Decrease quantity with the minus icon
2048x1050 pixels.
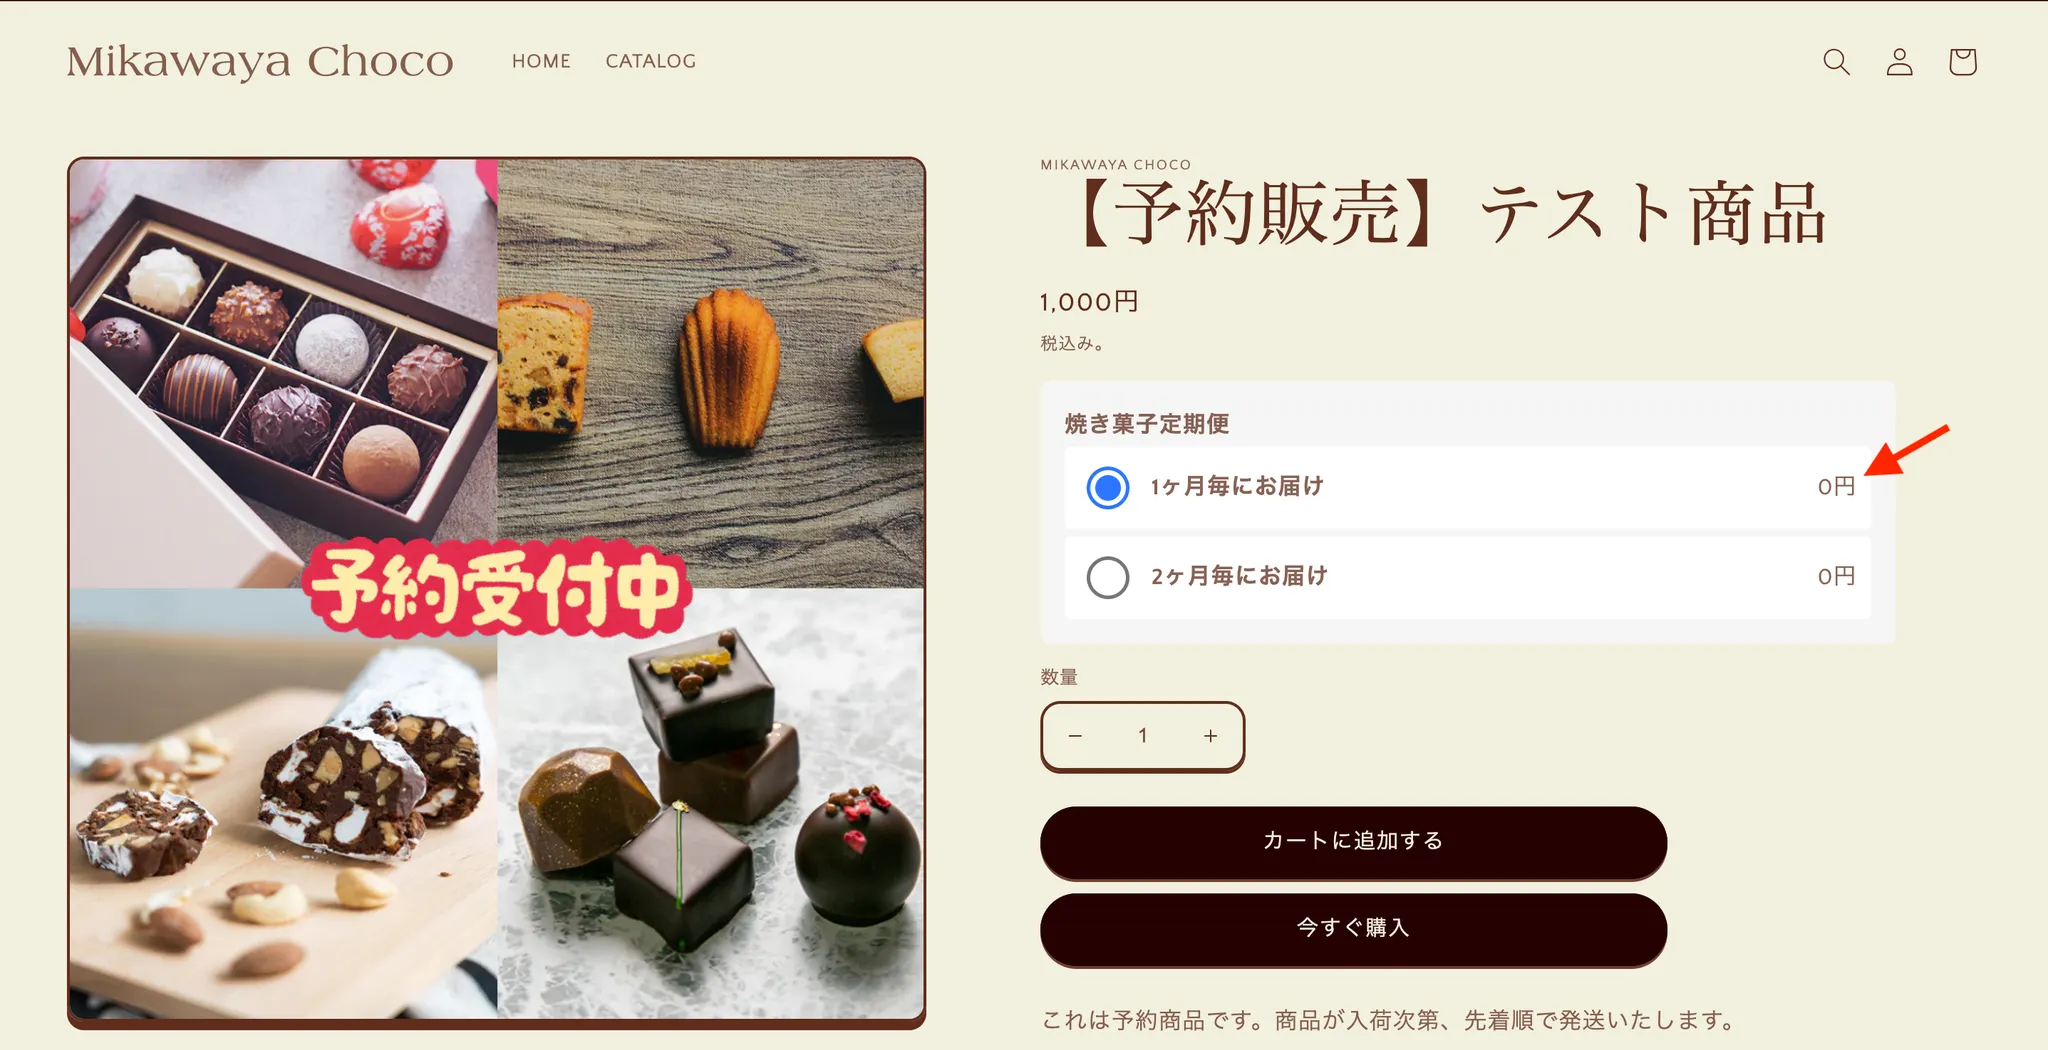(x=1075, y=736)
